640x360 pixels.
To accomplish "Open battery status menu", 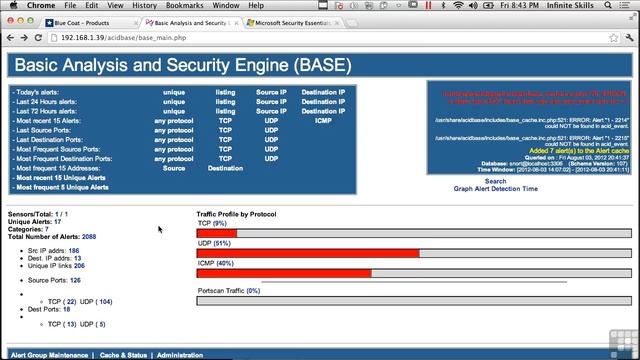I will [488, 5].
